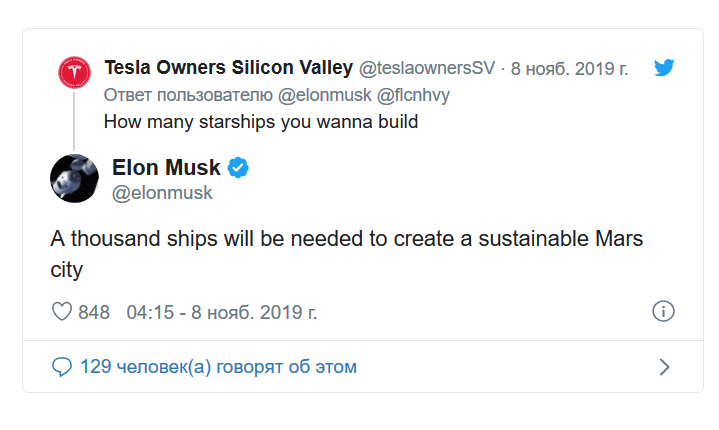Open the 129 человек(а) говорят об этом link
This screenshot has width=719, height=430.
(218, 367)
